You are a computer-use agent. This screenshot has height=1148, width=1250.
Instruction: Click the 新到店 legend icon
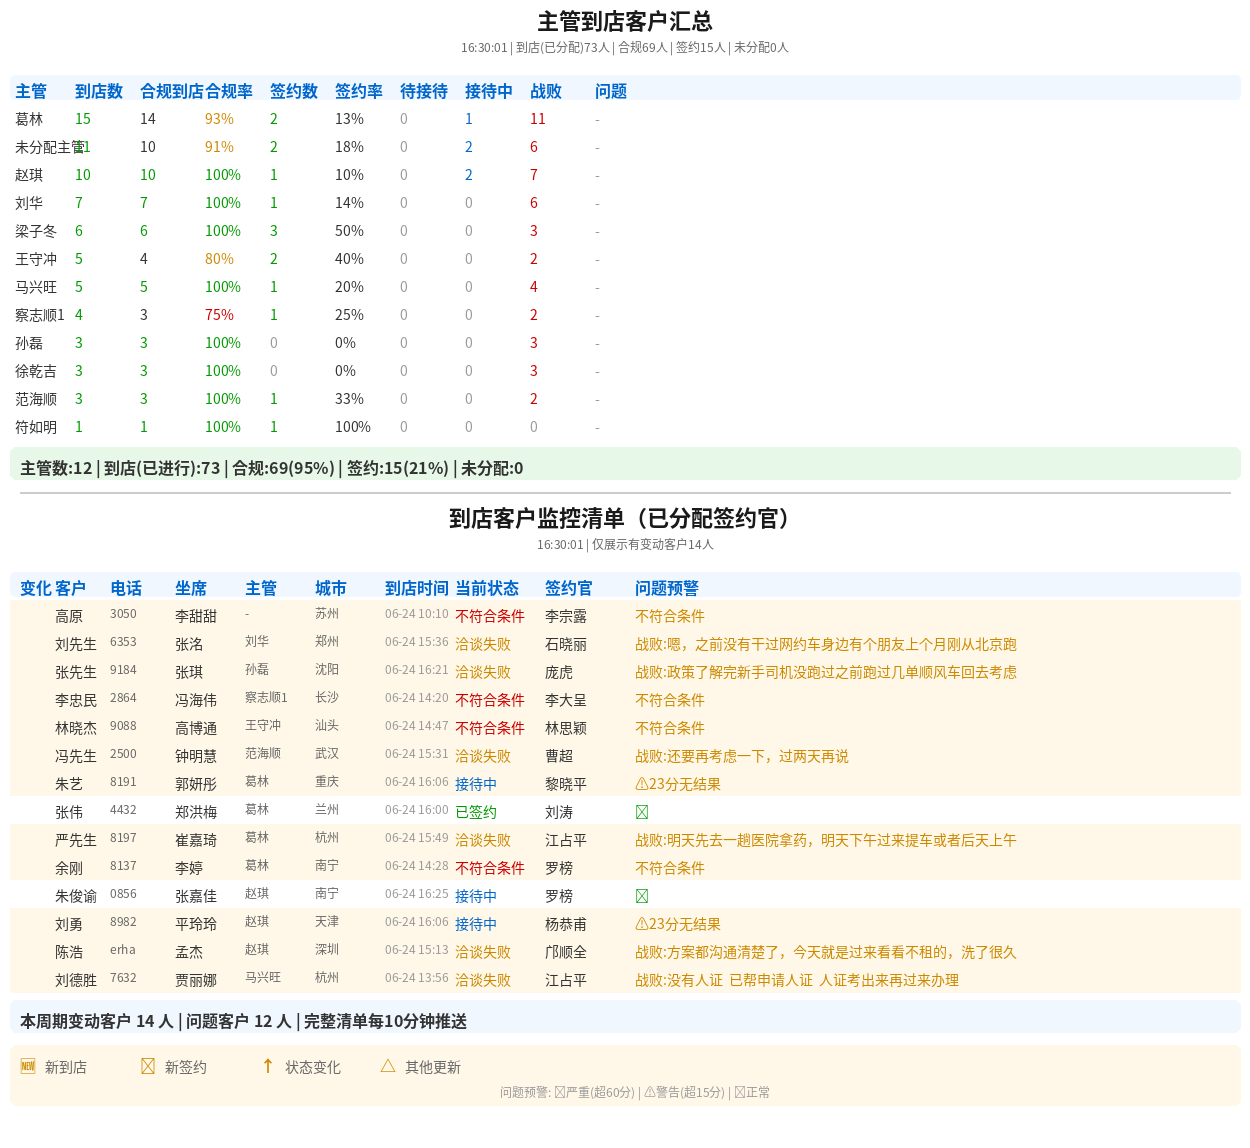coord(28,1066)
